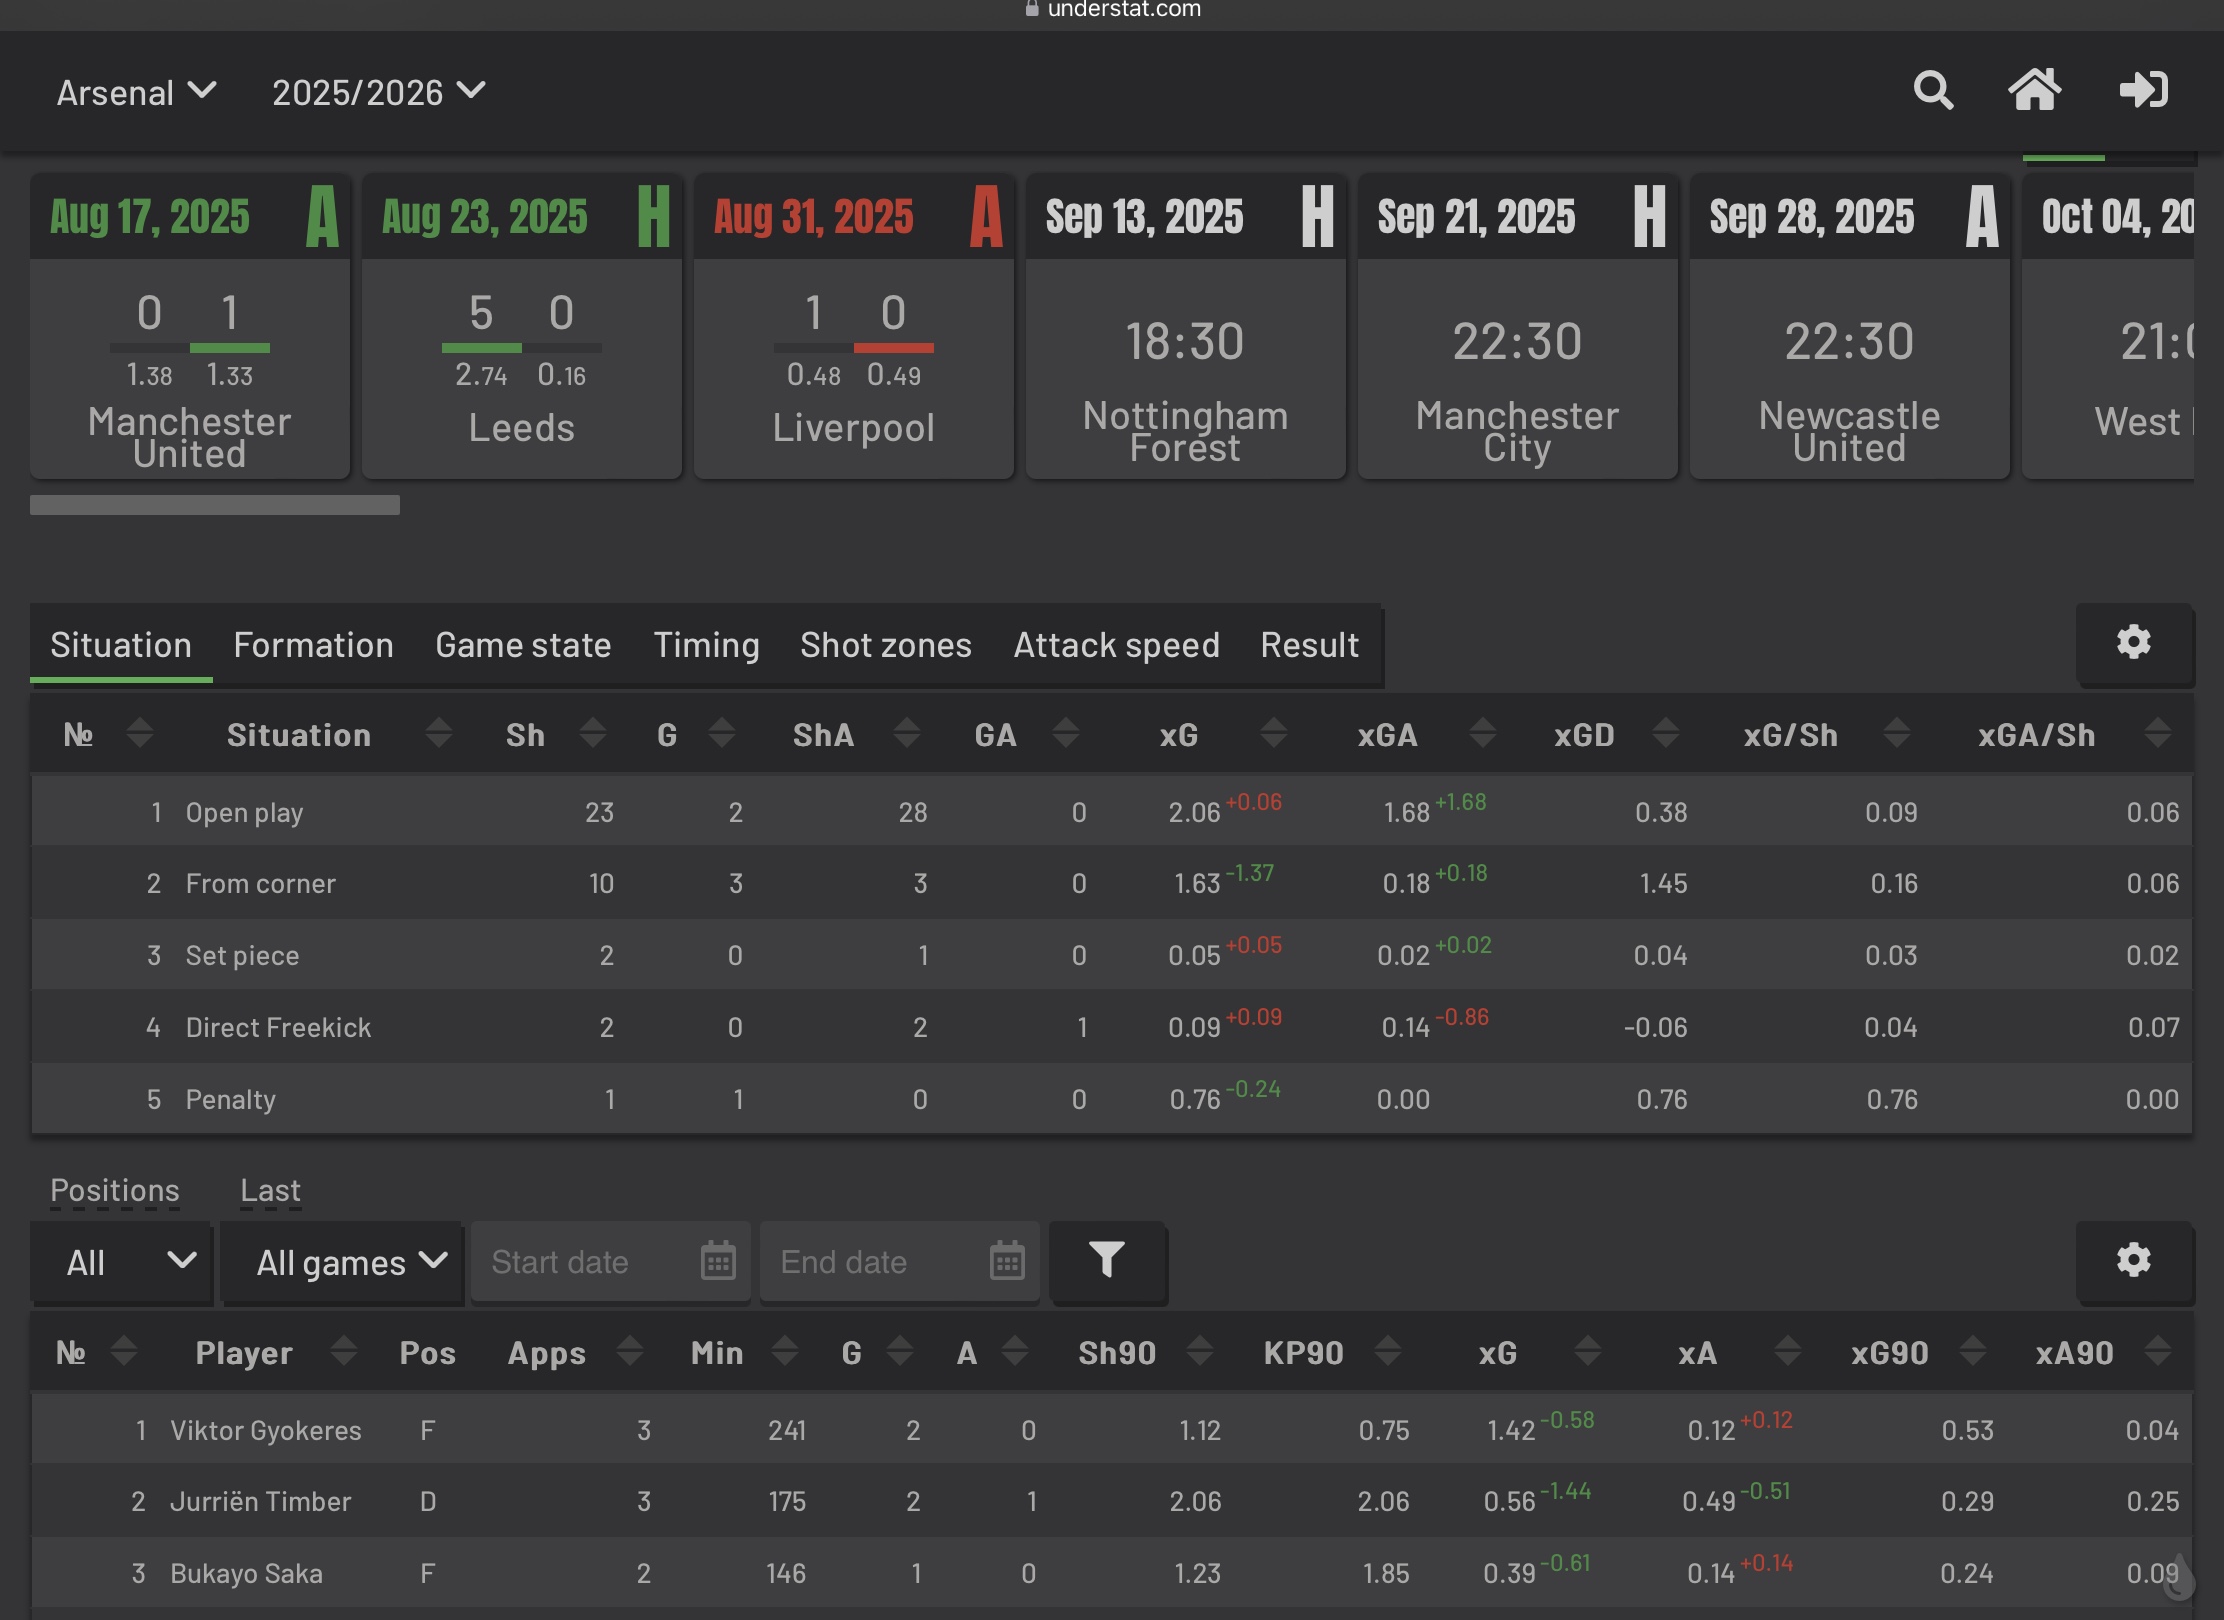The image size is (2224, 1620).
Task: Apply the funnel filter button
Action: 1107,1261
